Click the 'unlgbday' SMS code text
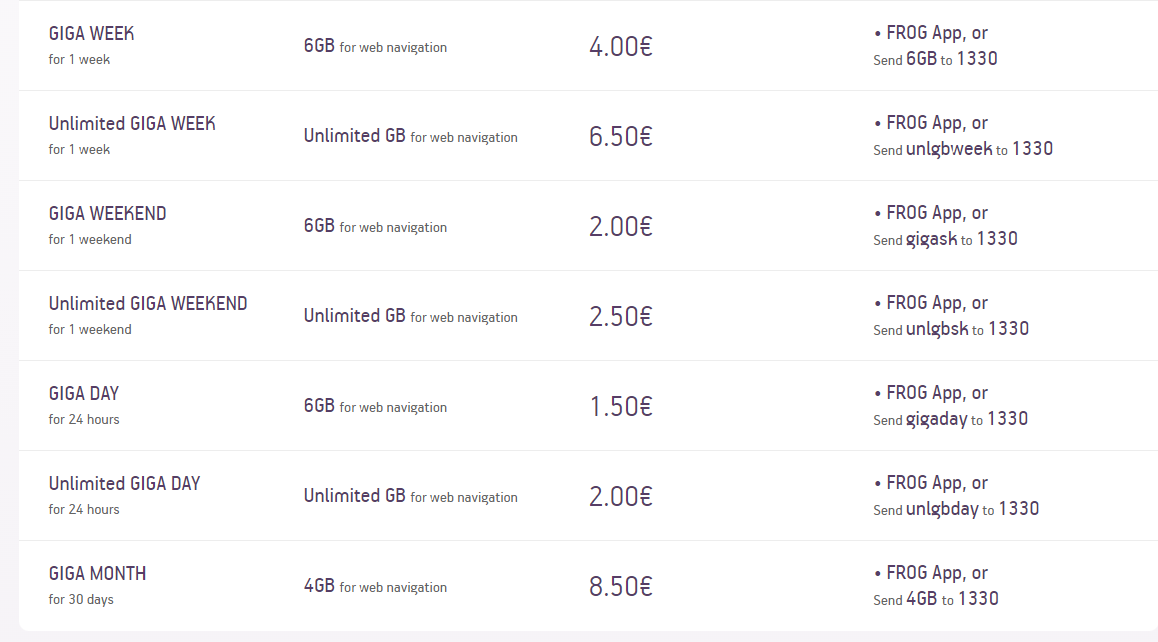Image resolution: width=1158 pixels, height=642 pixels. (x=942, y=510)
